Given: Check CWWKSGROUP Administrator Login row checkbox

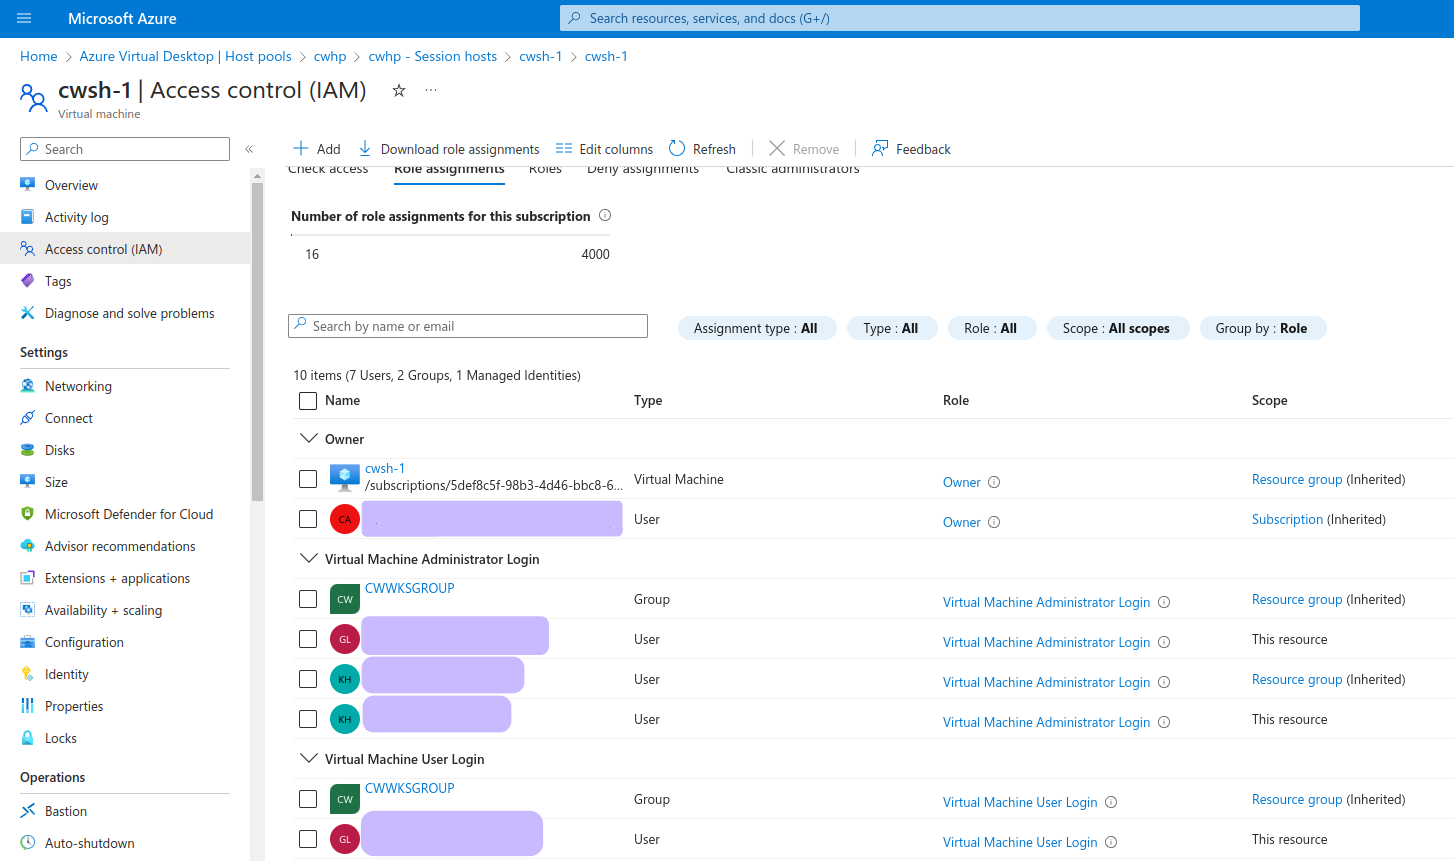Looking at the screenshot, I should pos(308,599).
